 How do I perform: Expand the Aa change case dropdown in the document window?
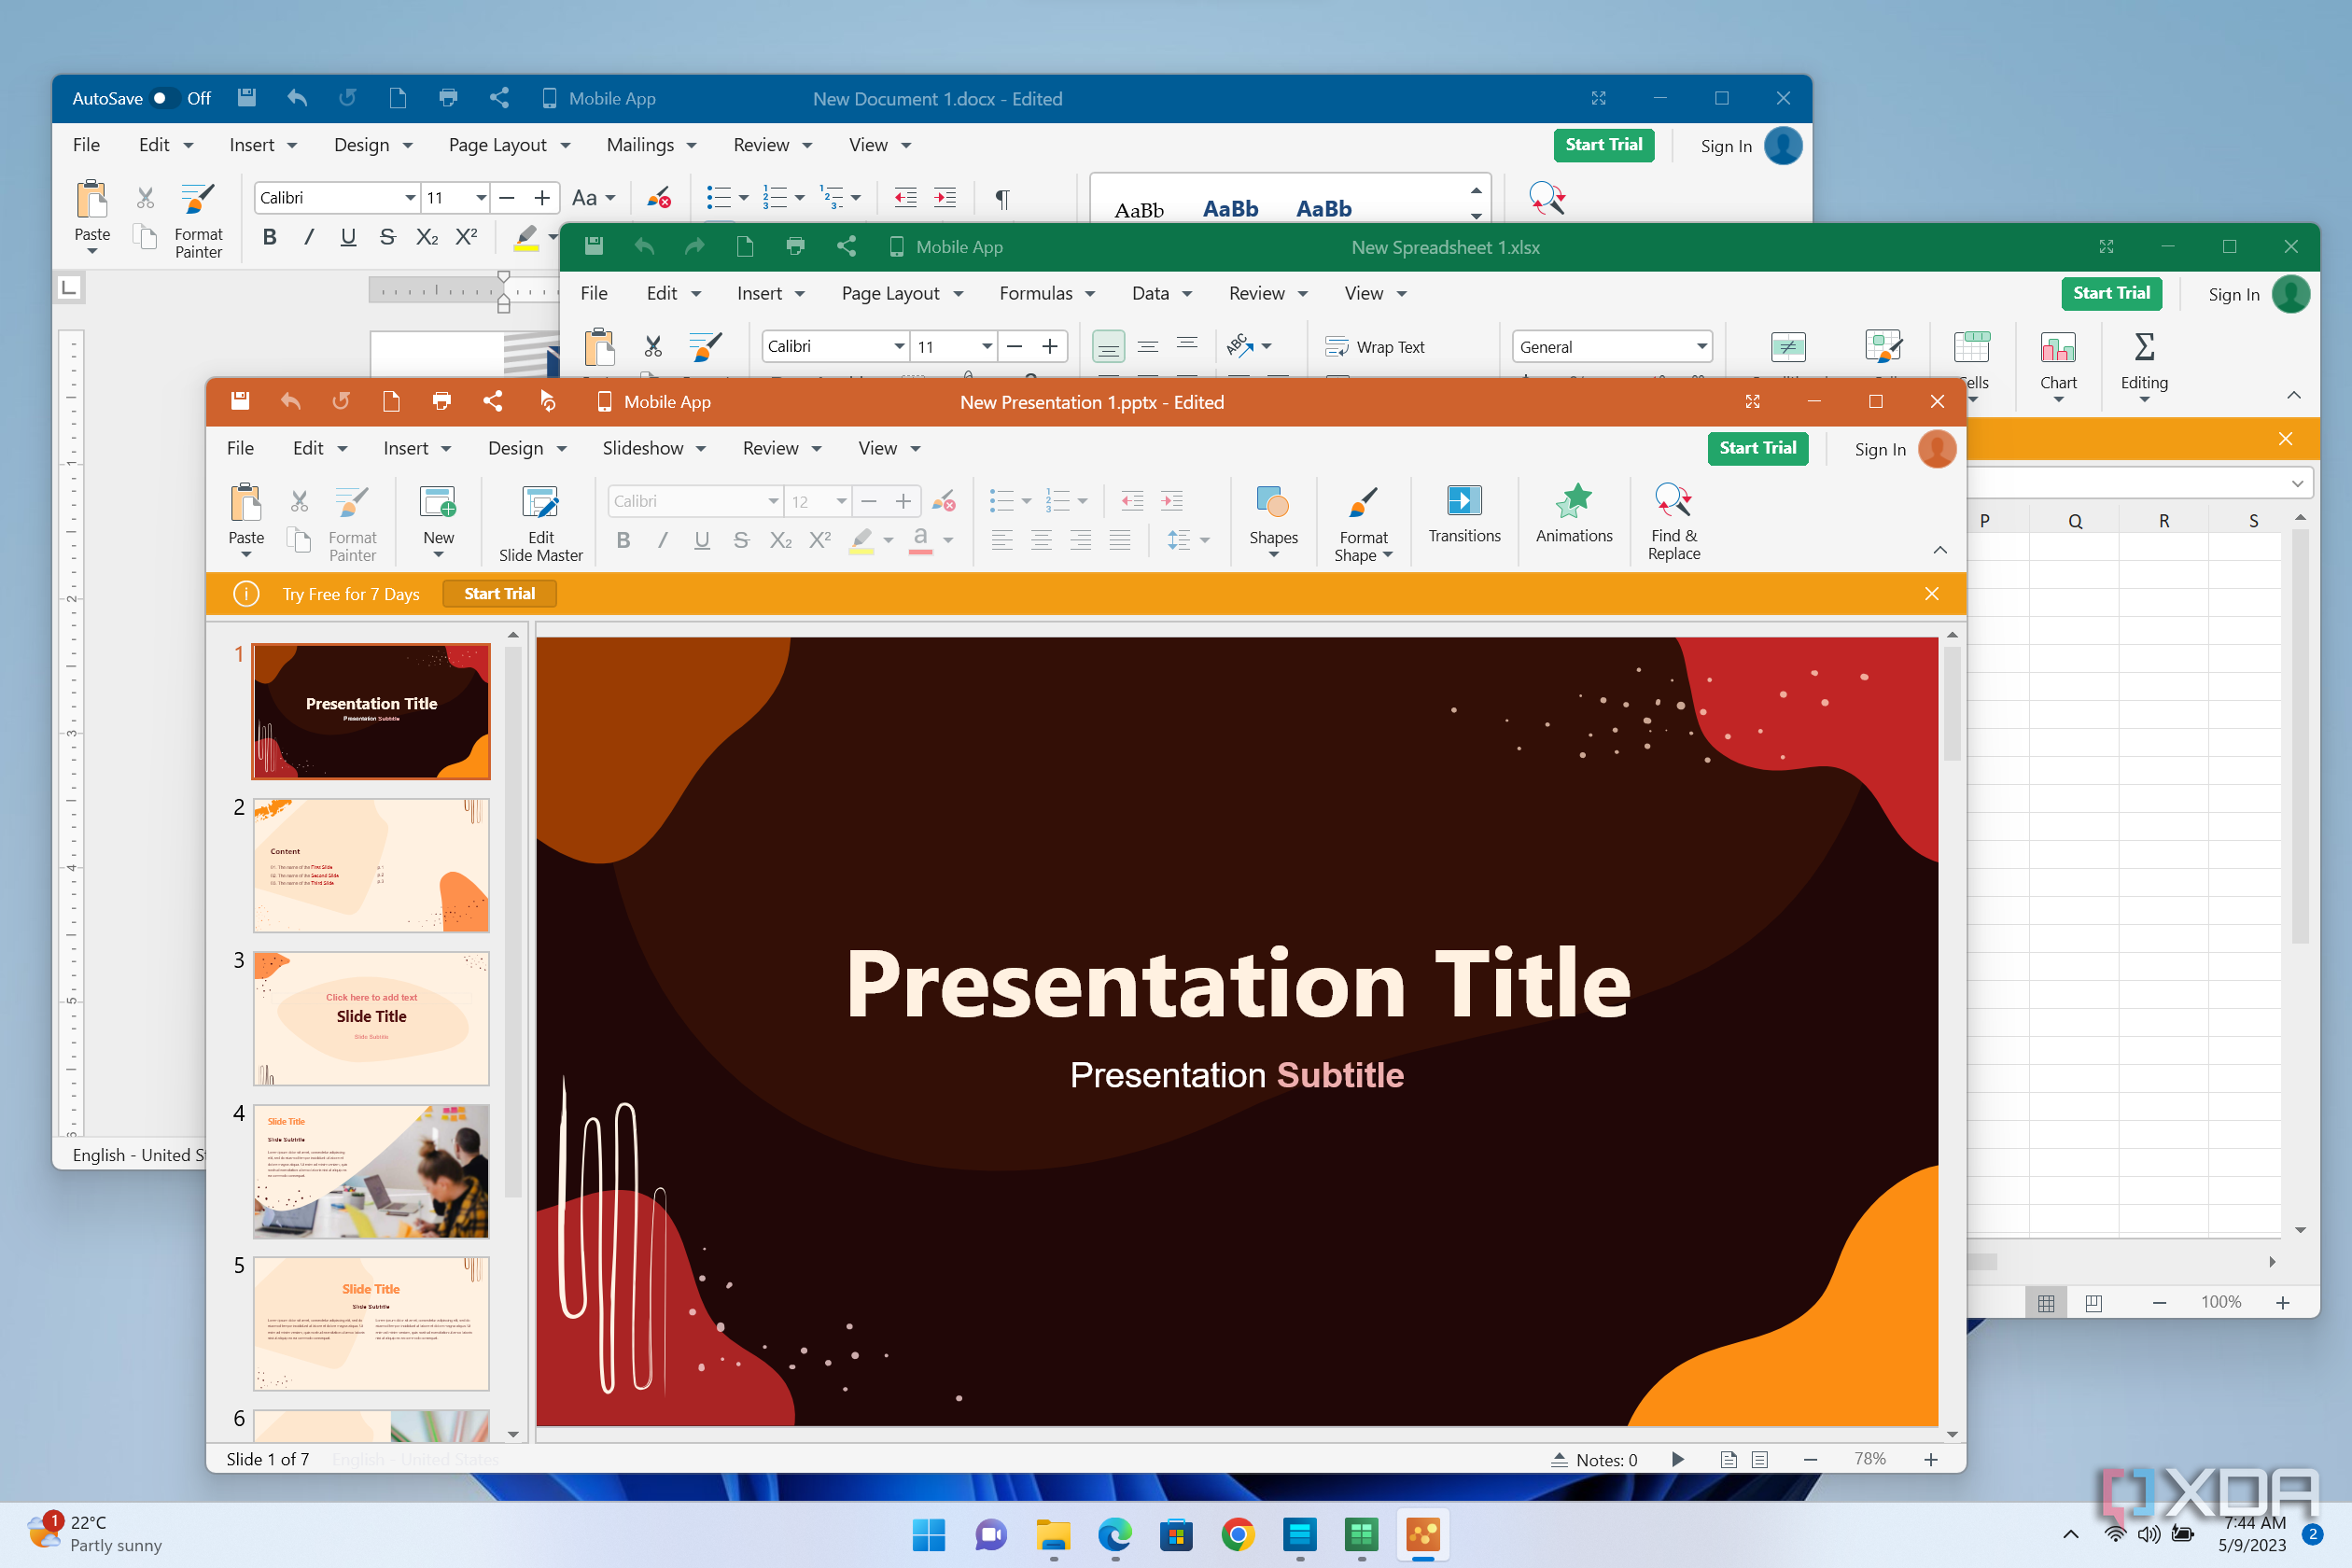pos(594,198)
